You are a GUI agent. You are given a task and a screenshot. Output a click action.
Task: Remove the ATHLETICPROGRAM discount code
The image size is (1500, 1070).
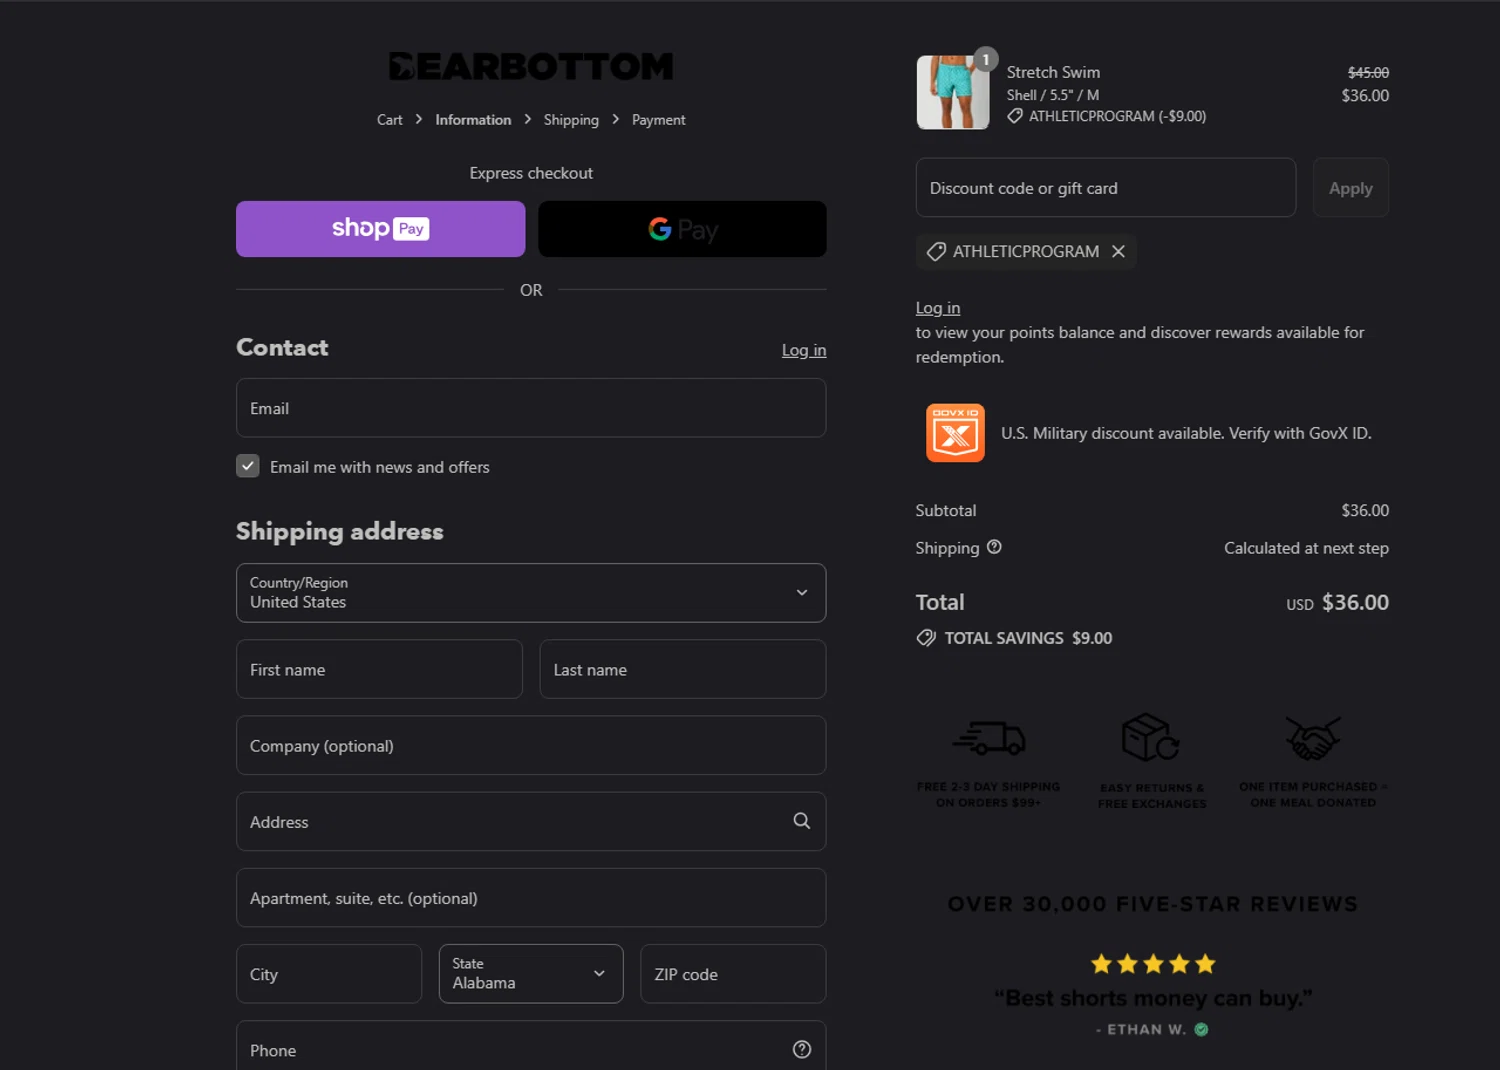point(1119,252)
